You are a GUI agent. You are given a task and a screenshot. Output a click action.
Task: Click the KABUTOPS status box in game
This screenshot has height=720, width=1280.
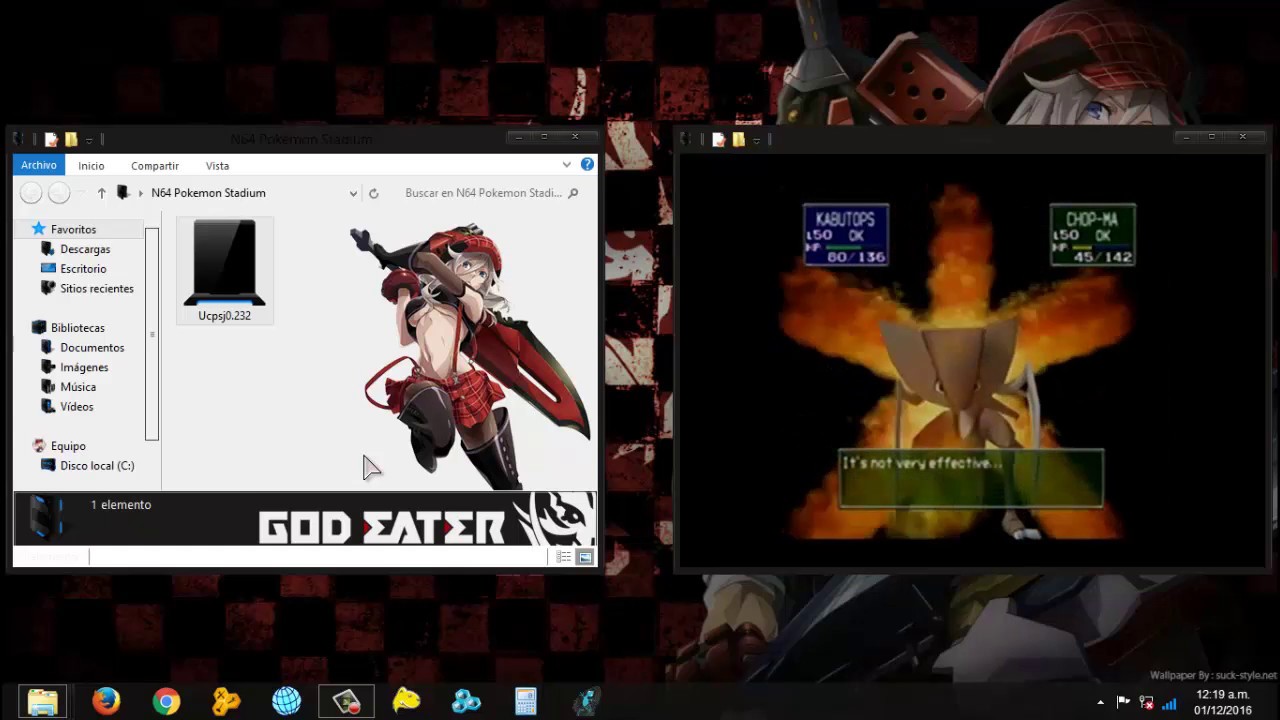point(845,235)
